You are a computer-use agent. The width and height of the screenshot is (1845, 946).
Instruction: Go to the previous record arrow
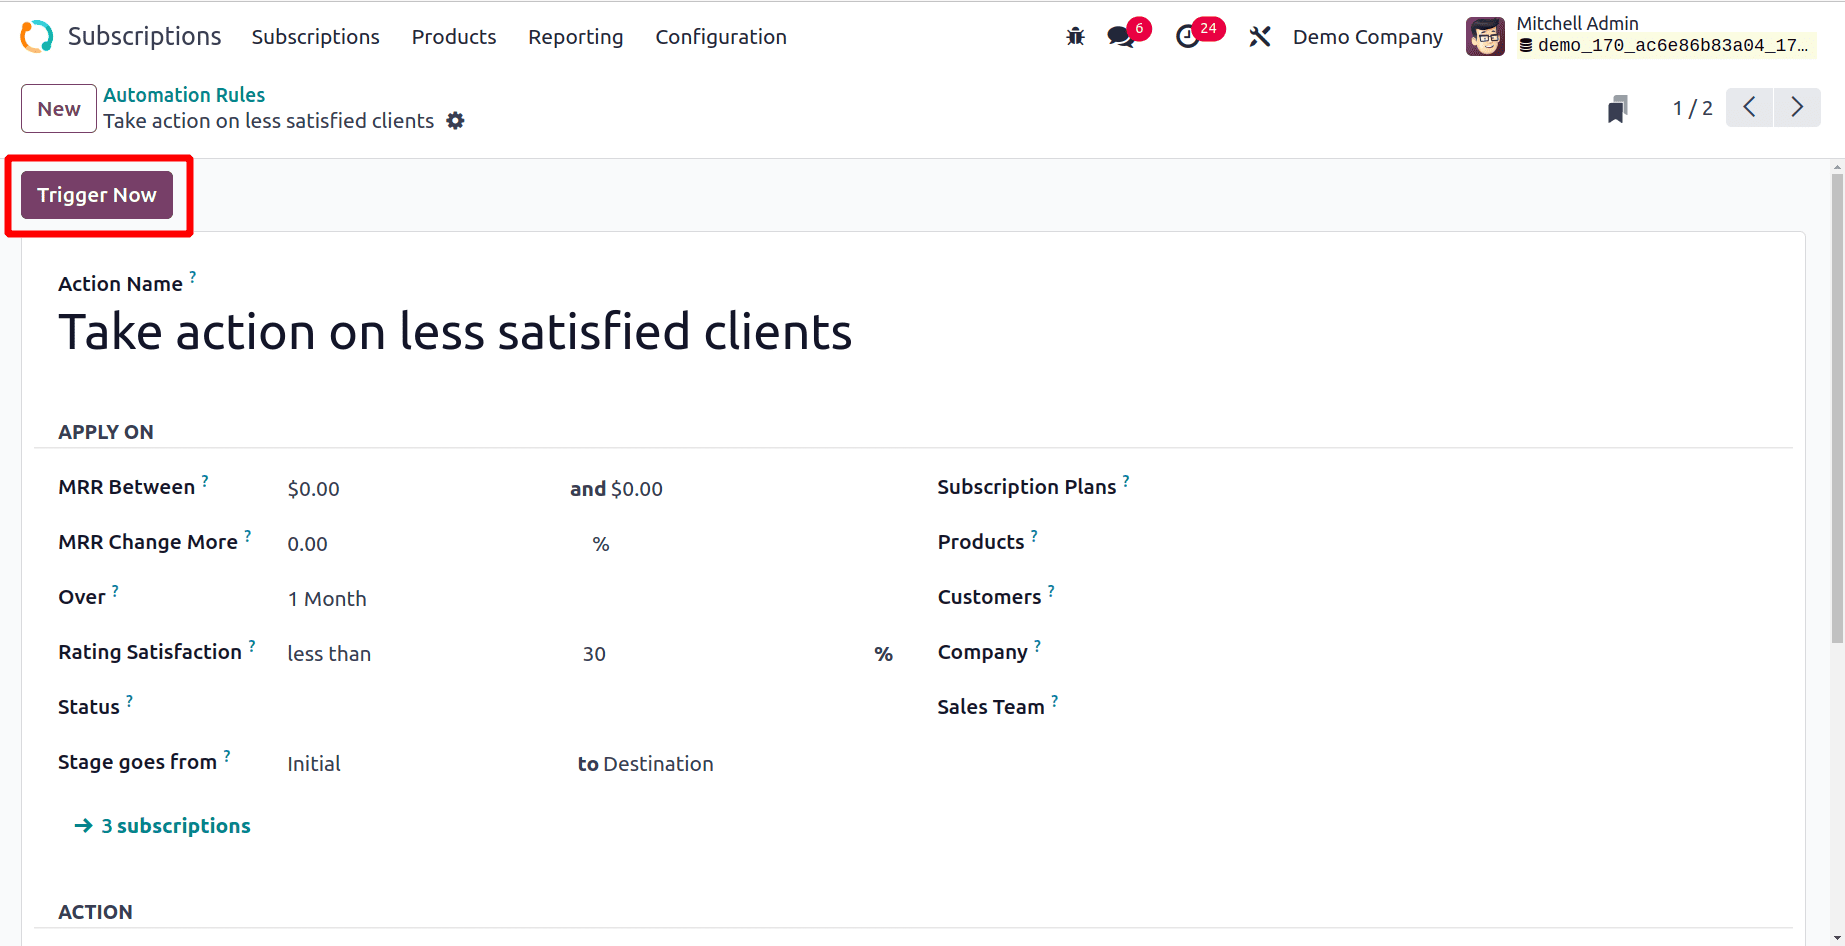(1750, 108)
